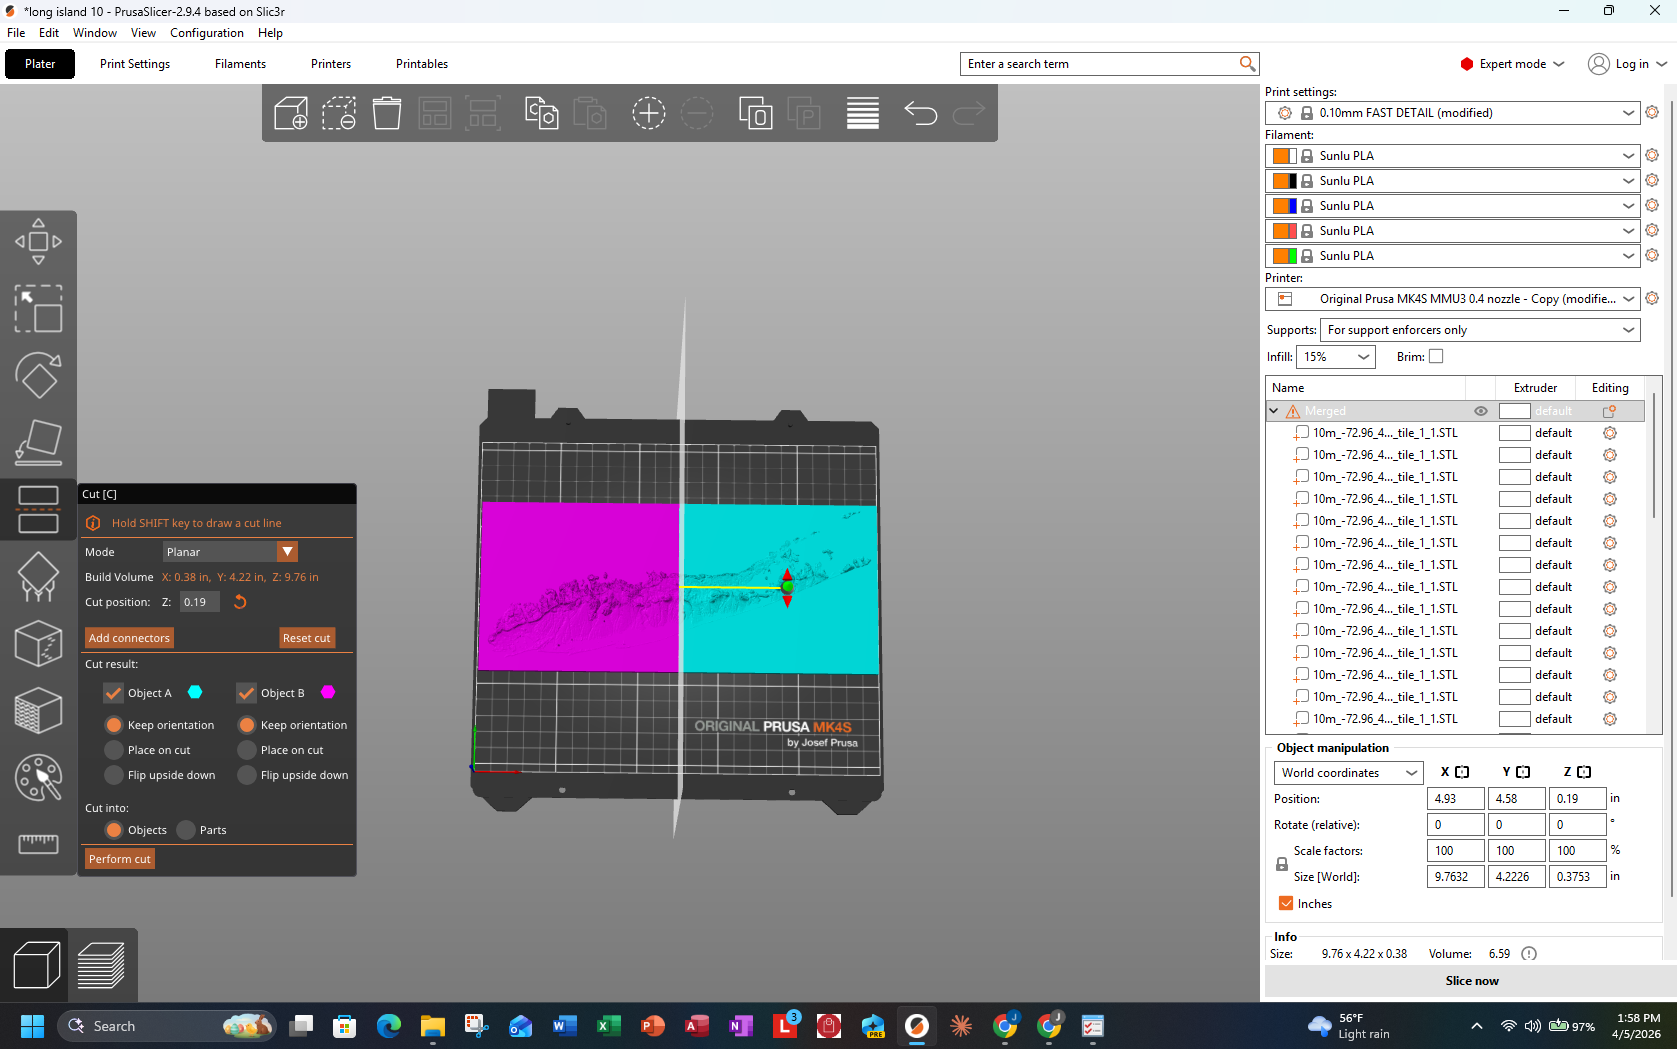Click the Undo arrow icon
1677x1049 pixels.
click(920, 113)
